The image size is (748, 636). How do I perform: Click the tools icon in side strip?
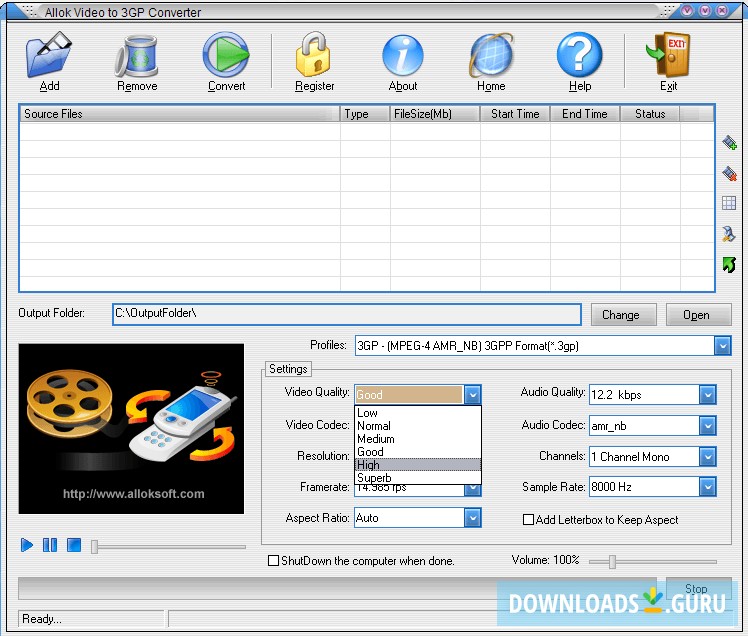tap(728, 234)
